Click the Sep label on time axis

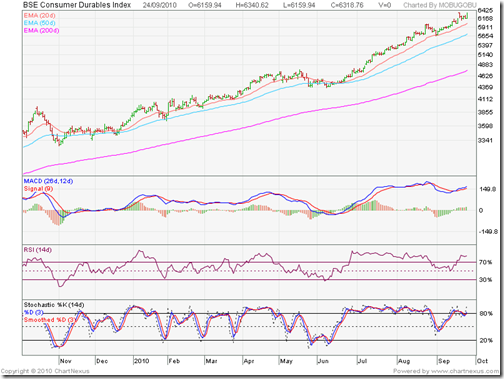[x=444, y=361]
